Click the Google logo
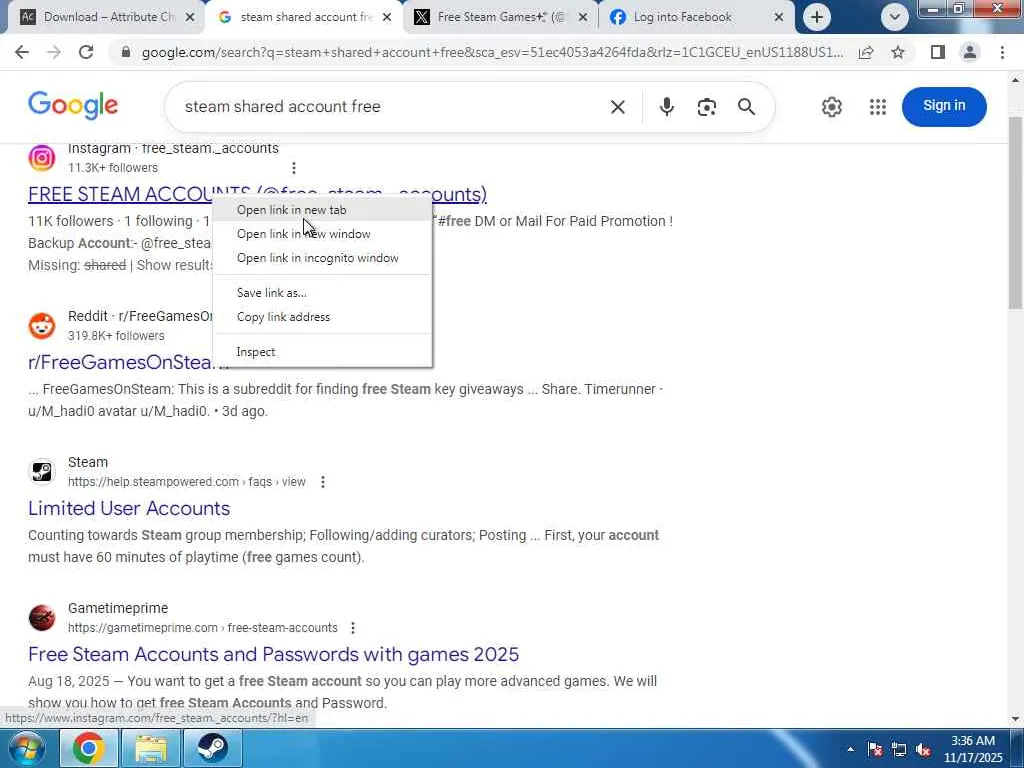The image size is (1024, 768). click(73, 106)
